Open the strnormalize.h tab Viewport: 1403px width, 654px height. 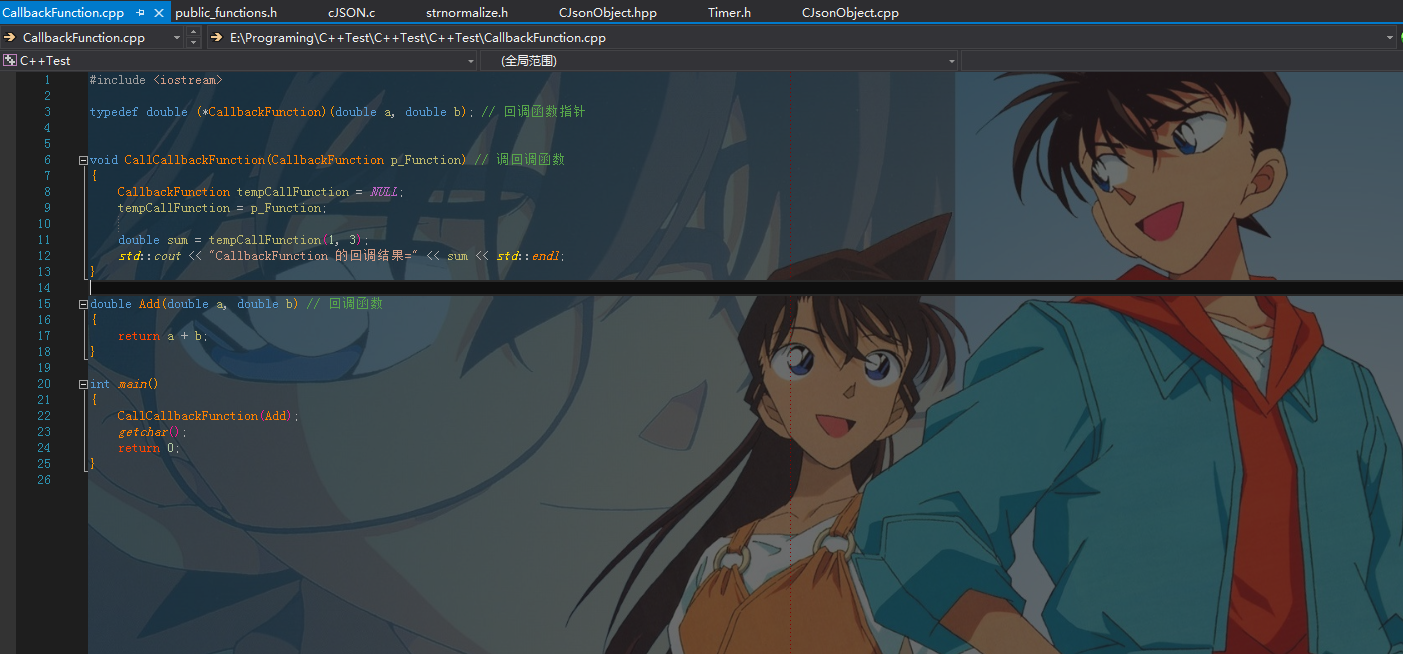pos(467,13)
